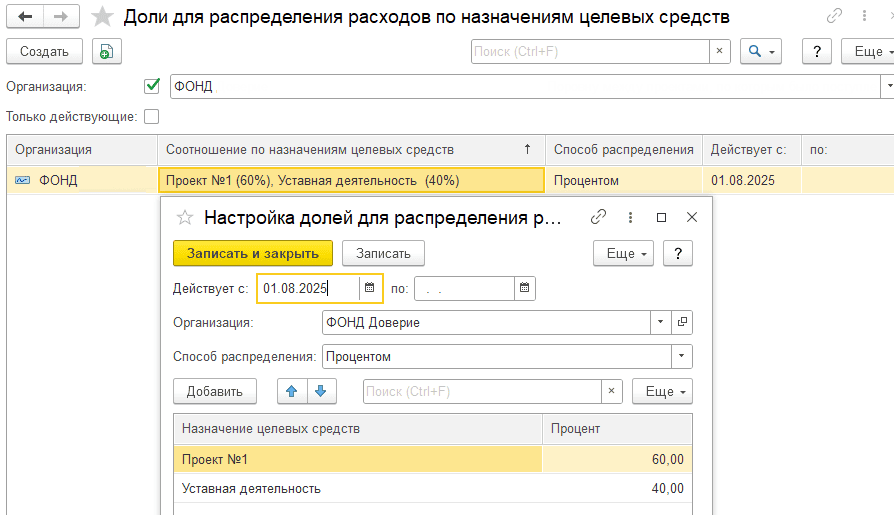894x515 pixels.
Task: Copy link icon in main window header
Action: tap(834, 17)
